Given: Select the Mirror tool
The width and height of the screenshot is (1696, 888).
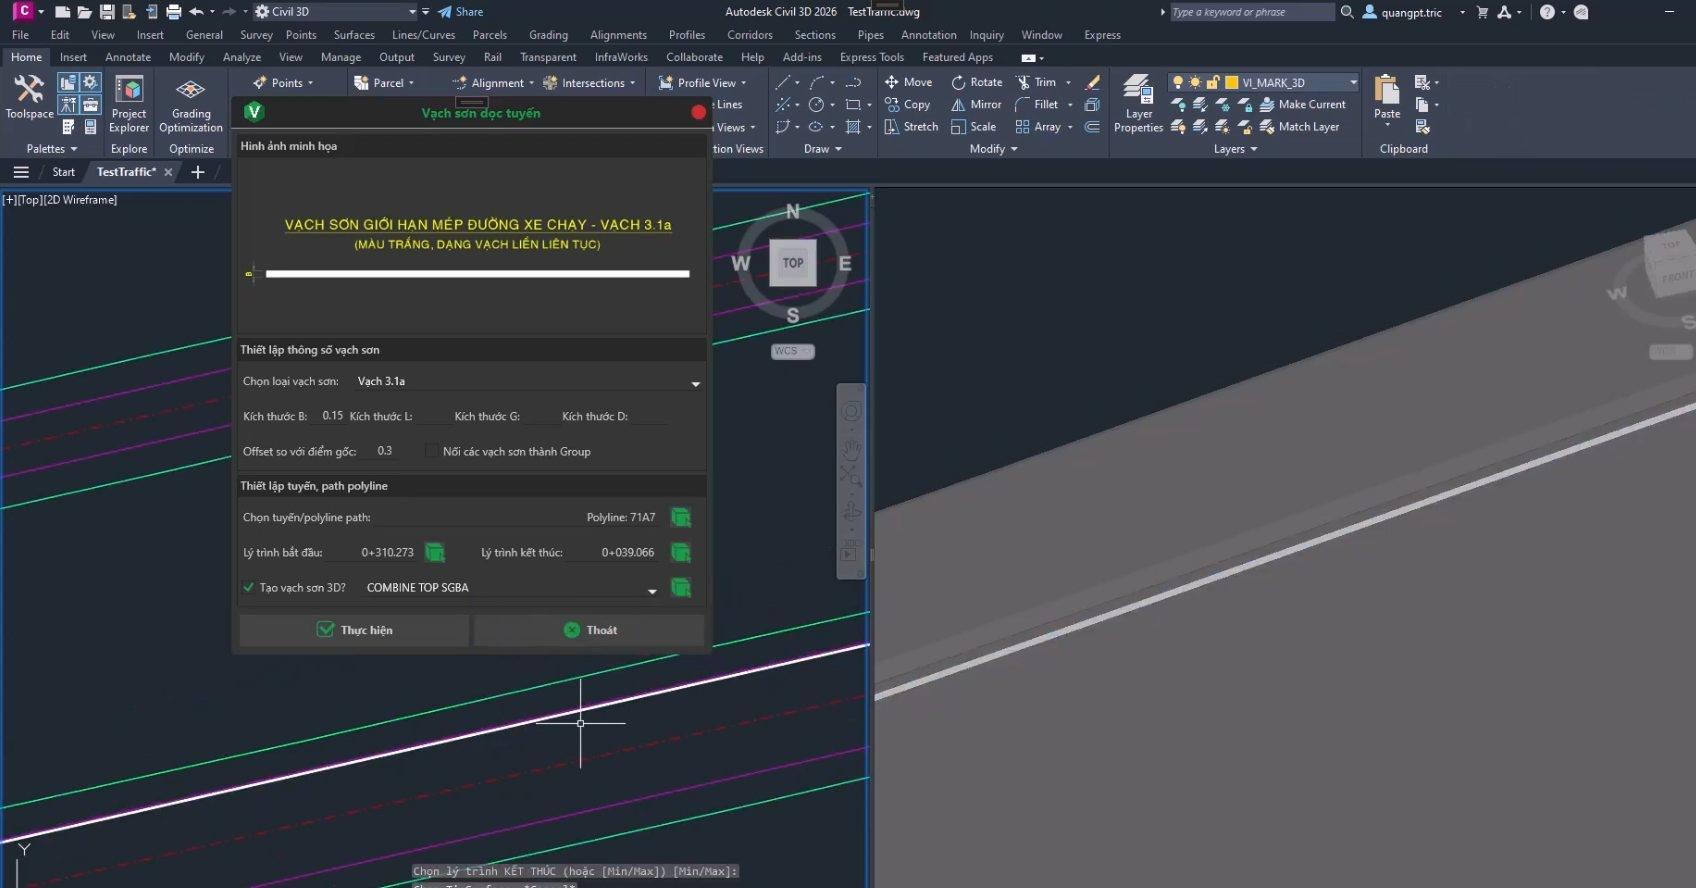Looking at the screenshot, I should [977, 104].
